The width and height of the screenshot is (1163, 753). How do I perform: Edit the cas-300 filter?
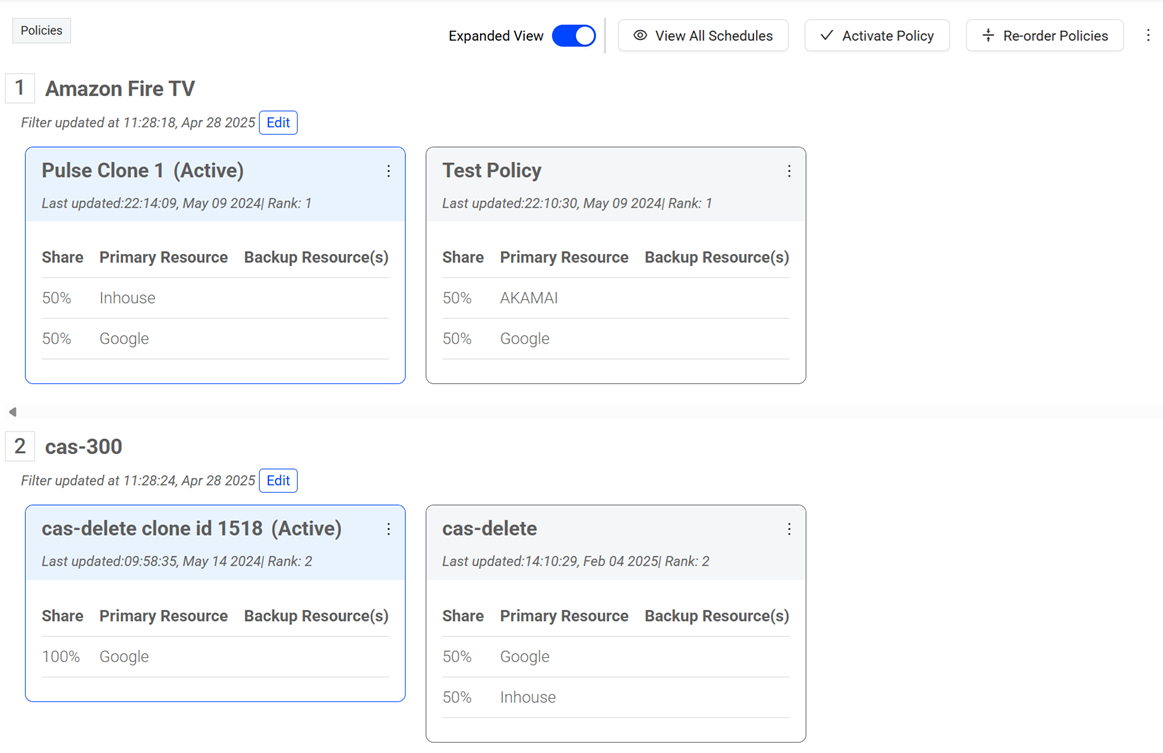pos(278,480)
